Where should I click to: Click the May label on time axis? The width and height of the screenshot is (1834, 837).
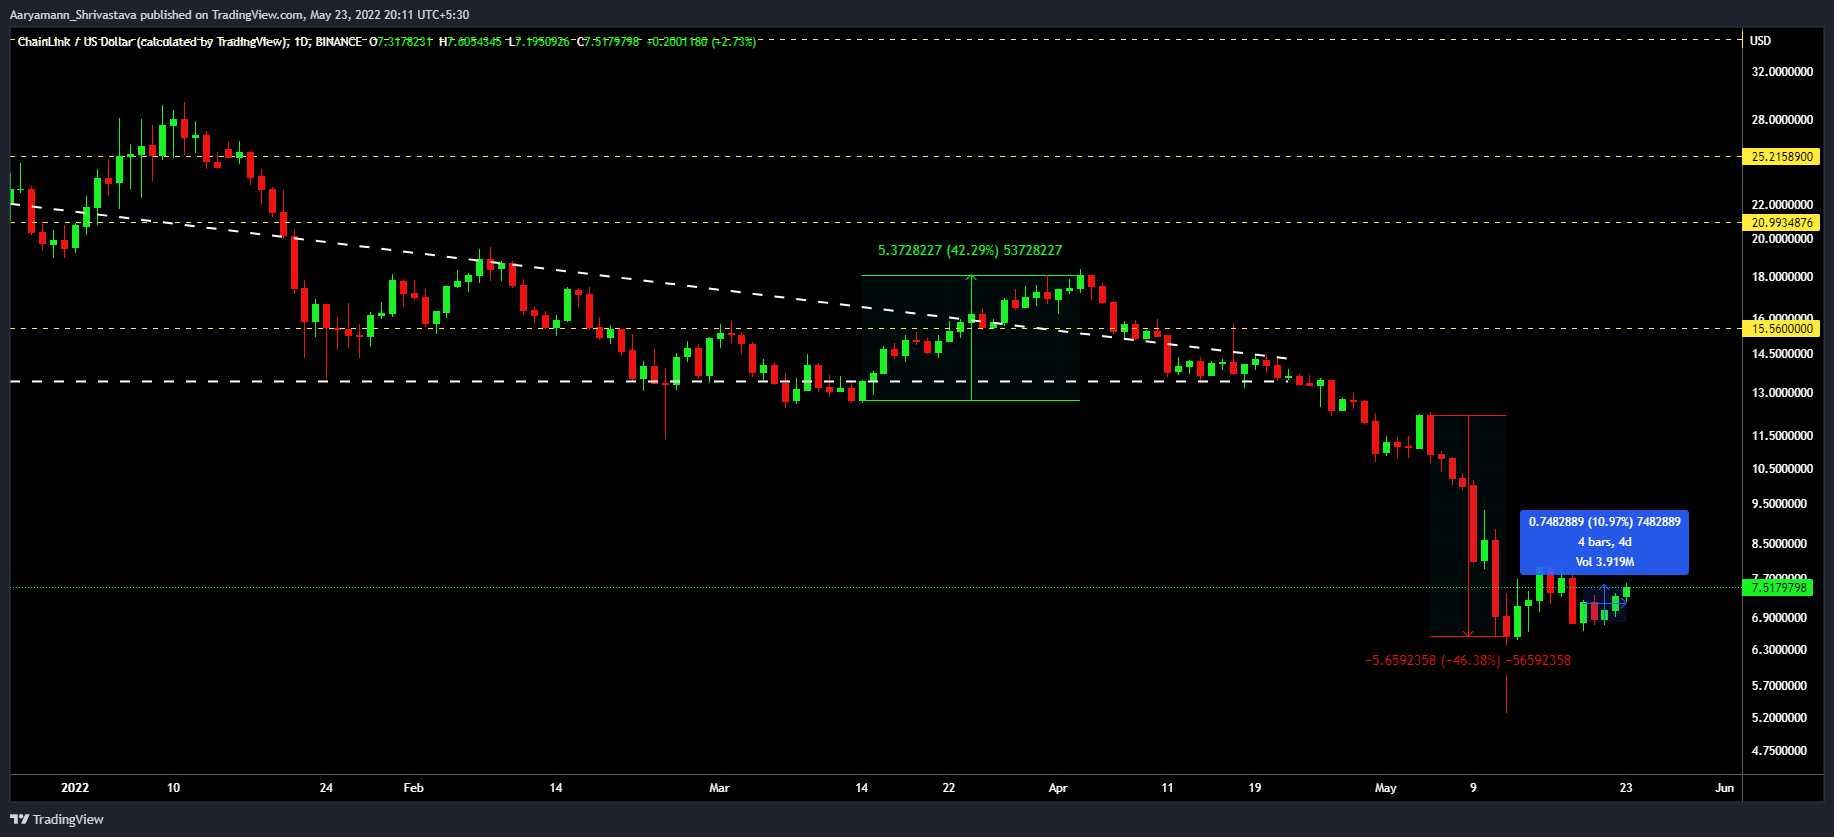[1385, 788]
